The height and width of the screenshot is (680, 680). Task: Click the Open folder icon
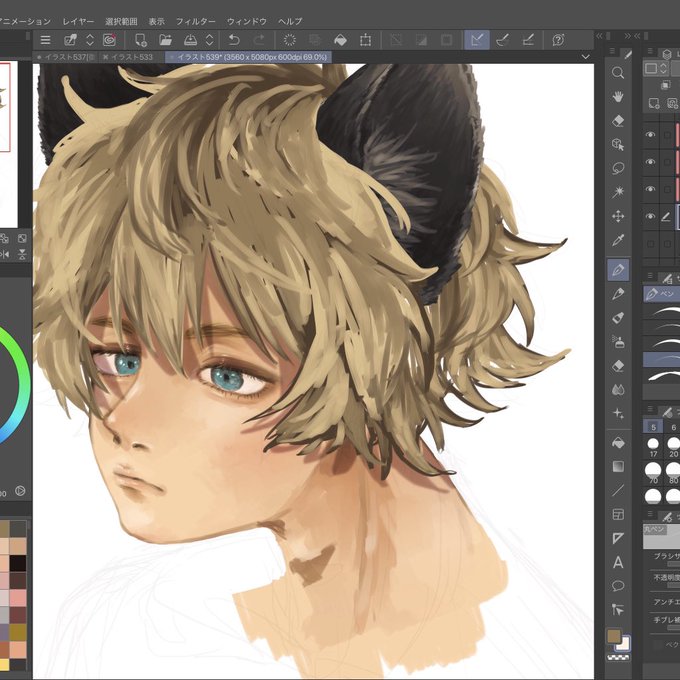[165, 40]
